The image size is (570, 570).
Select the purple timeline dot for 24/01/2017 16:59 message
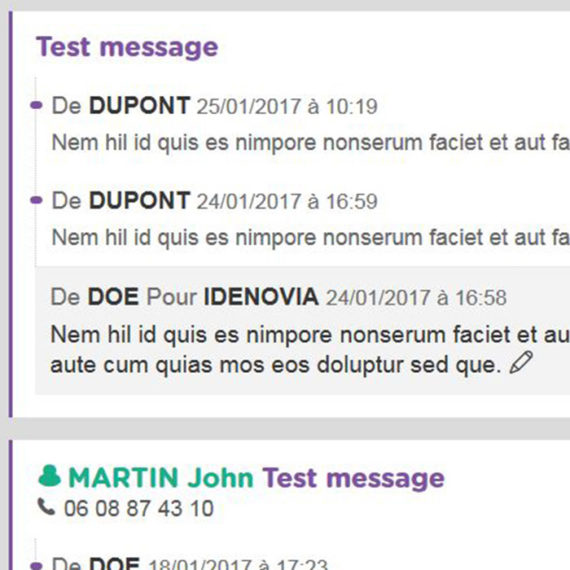(36, 200)
